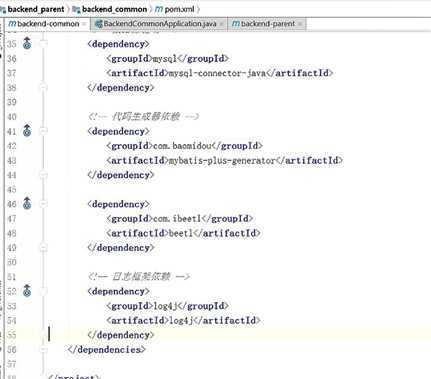
Task: Click log4j groupId on line 53
Action: [165, 306]
